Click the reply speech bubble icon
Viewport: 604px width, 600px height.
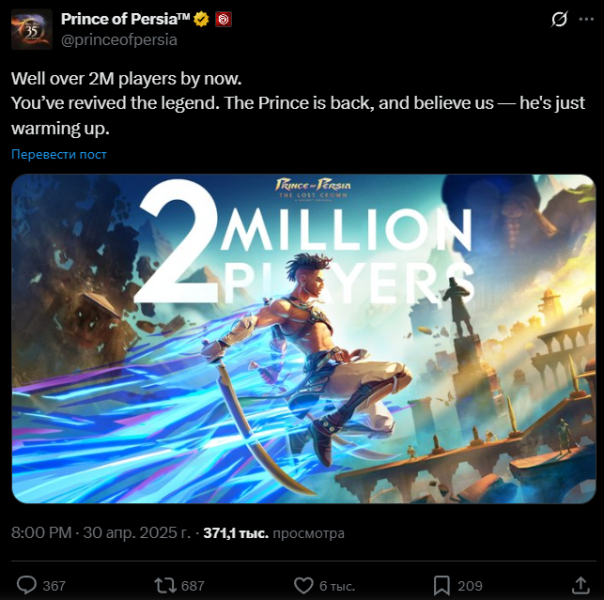tap(27, 585)
